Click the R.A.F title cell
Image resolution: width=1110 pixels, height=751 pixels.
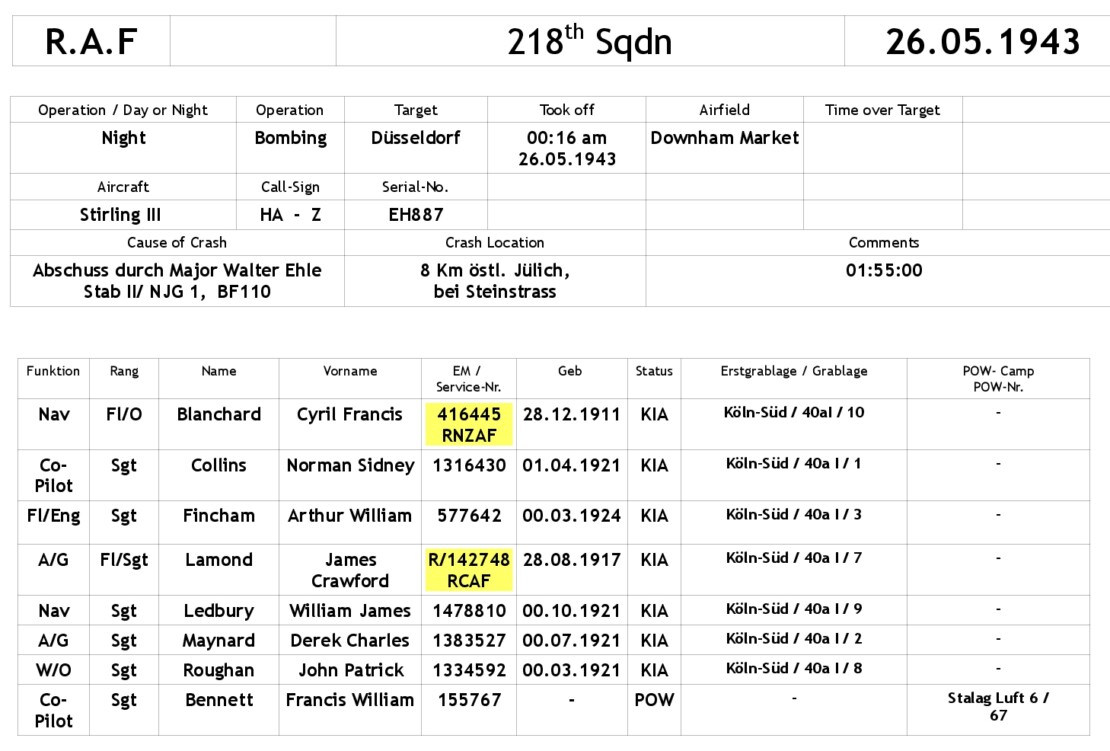(91, 42)
